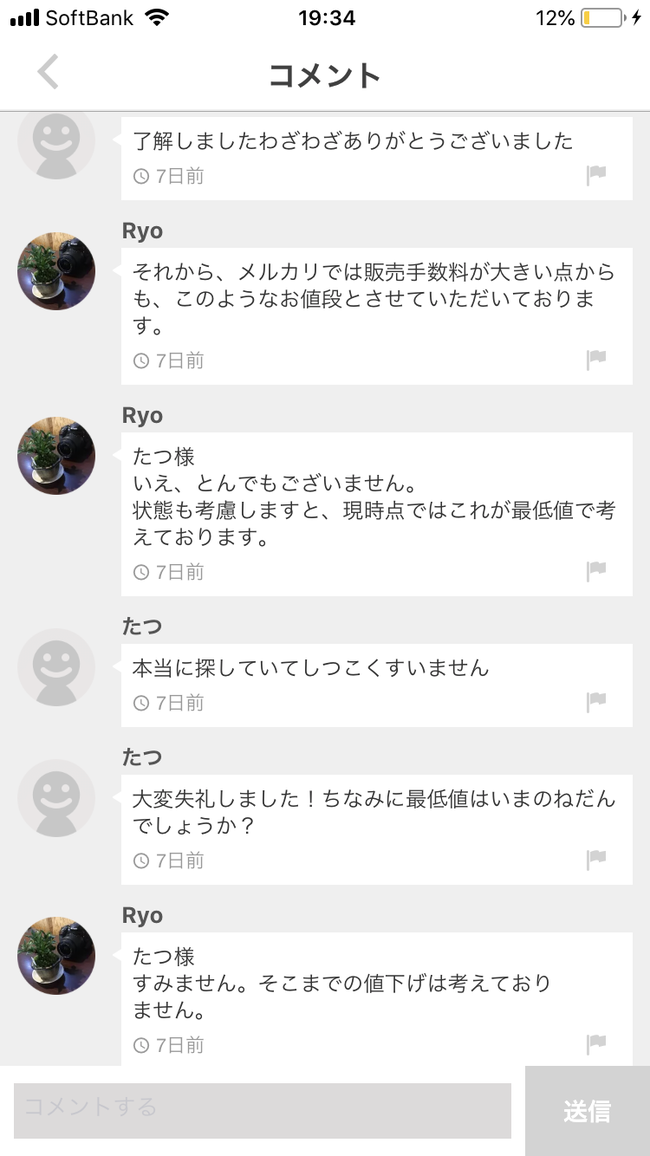This screenshot has width=650, height=1156.
Task: Flag たつ's しつこくすいません comment
Action: 596,703
